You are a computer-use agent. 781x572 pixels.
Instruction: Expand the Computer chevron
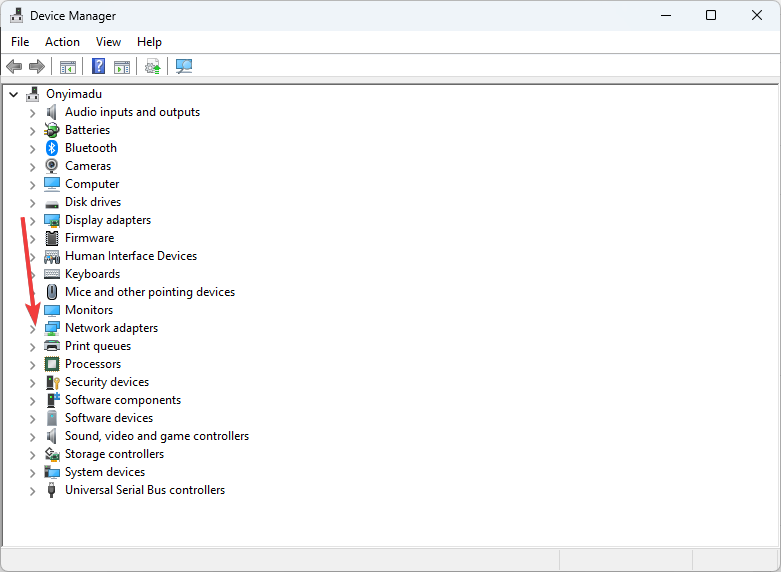click(32, 185)
